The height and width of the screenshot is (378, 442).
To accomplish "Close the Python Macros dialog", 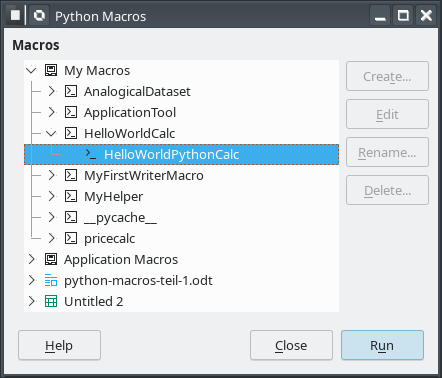I will click(291, 345).
